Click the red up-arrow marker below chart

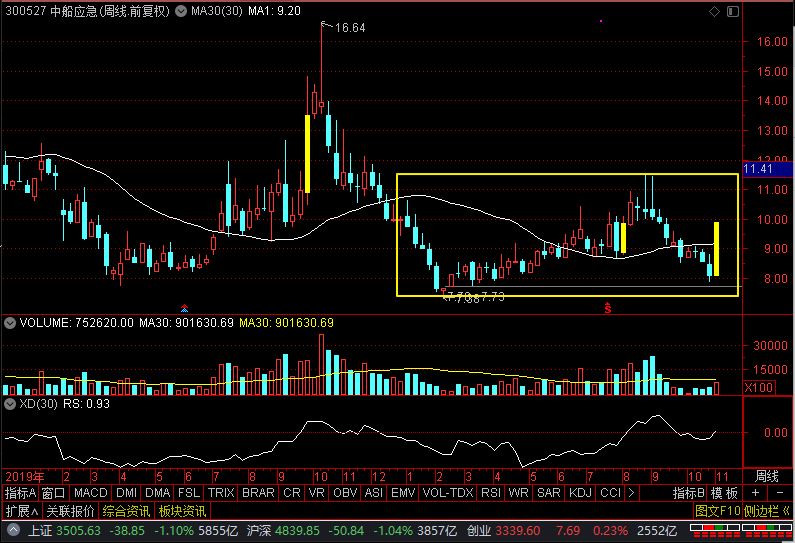pos(184,307)
